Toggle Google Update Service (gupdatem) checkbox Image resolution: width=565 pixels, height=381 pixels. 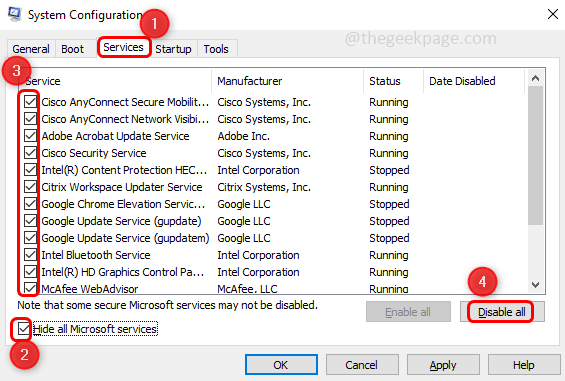click(30, 238)
